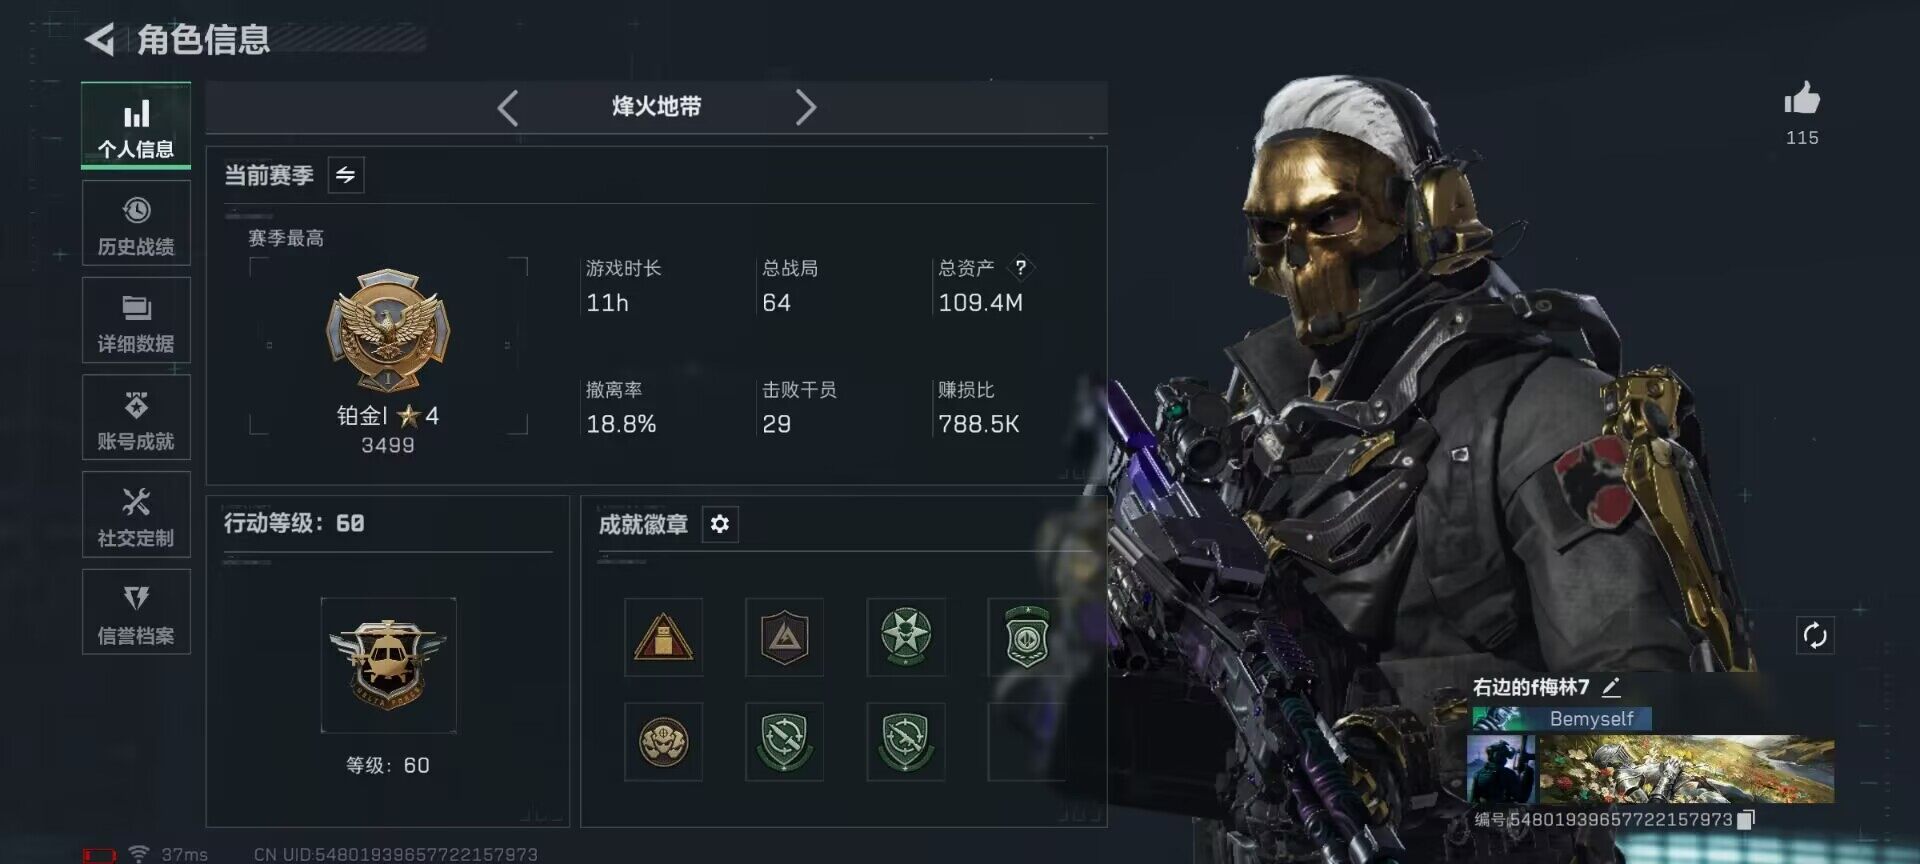The width and height of the screenshot is (1920, 864).
Task: Click the 铂金I rank medal emblem
Action: (388, 331)
